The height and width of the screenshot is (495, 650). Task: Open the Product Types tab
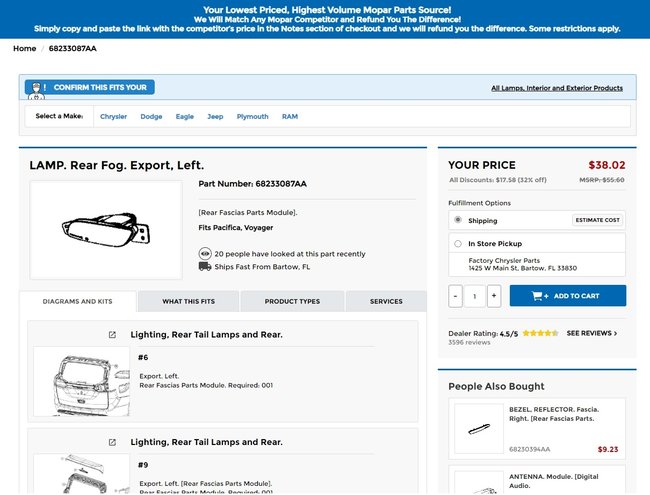point(292,301)
